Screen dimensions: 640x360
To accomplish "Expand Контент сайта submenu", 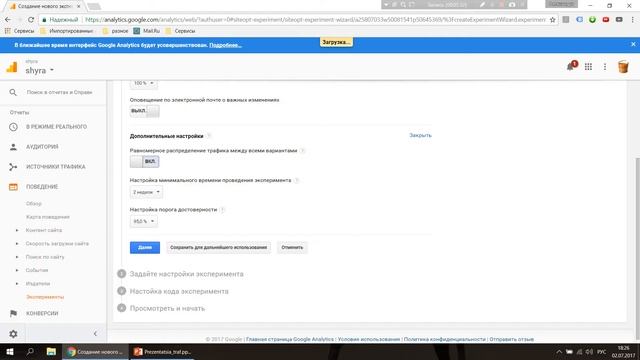I will 17,231.
